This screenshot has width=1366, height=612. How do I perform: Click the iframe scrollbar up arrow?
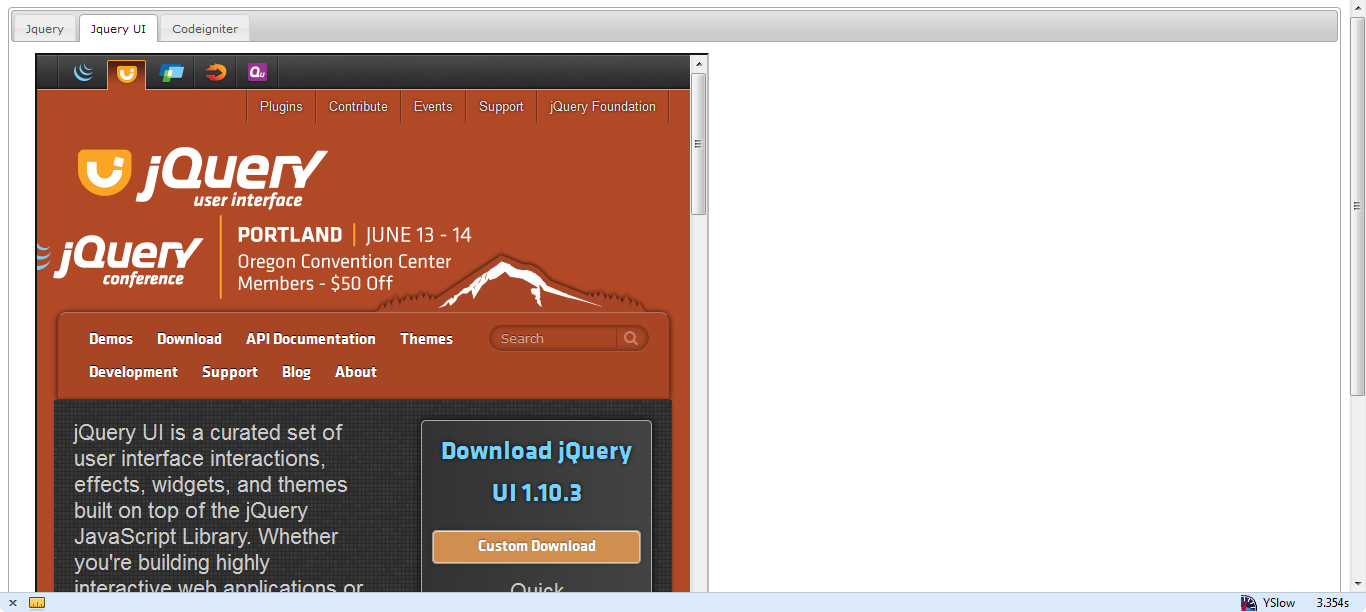[x=698, y=64]
